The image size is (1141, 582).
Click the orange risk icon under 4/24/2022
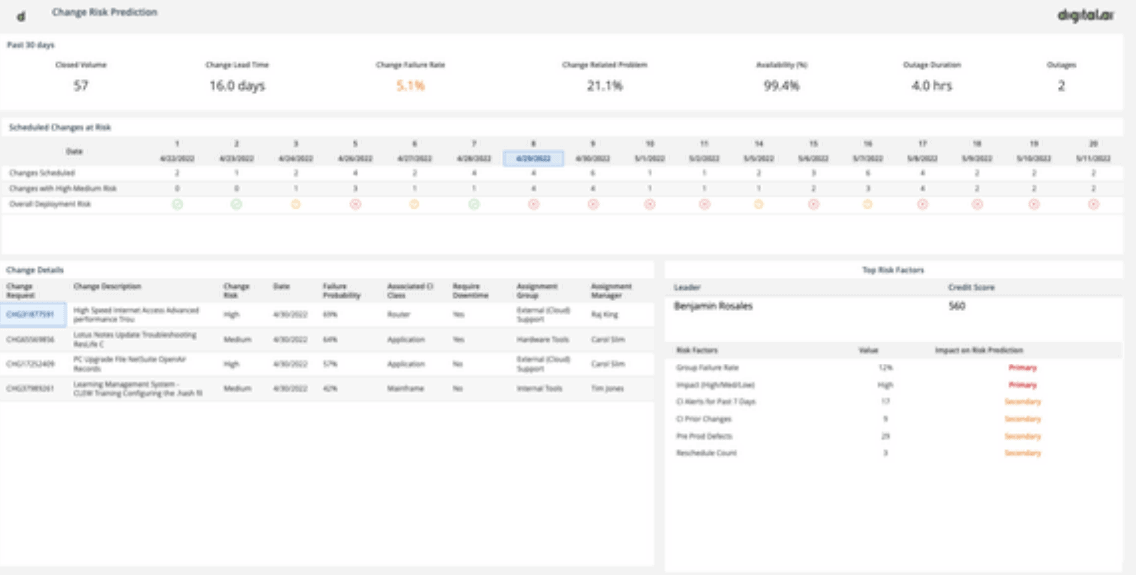tap(295, 204)
